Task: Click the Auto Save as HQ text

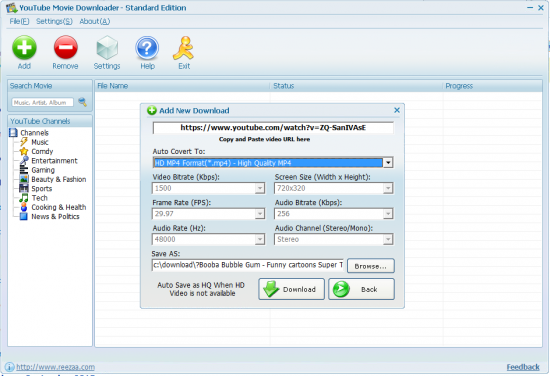Action: point(201,289)
